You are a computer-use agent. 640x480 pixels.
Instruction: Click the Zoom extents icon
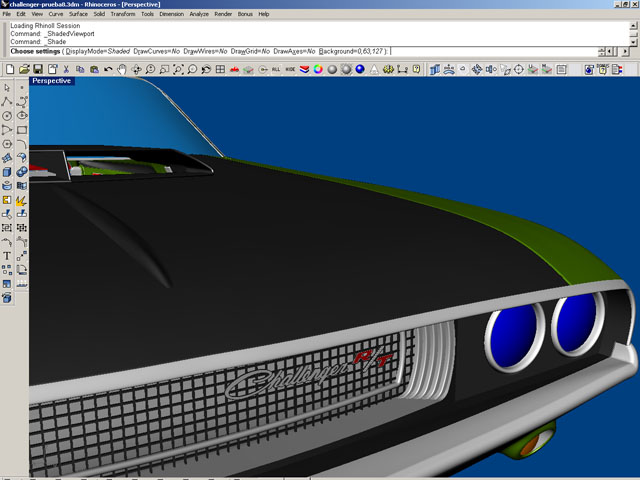(x=178, y=69)
